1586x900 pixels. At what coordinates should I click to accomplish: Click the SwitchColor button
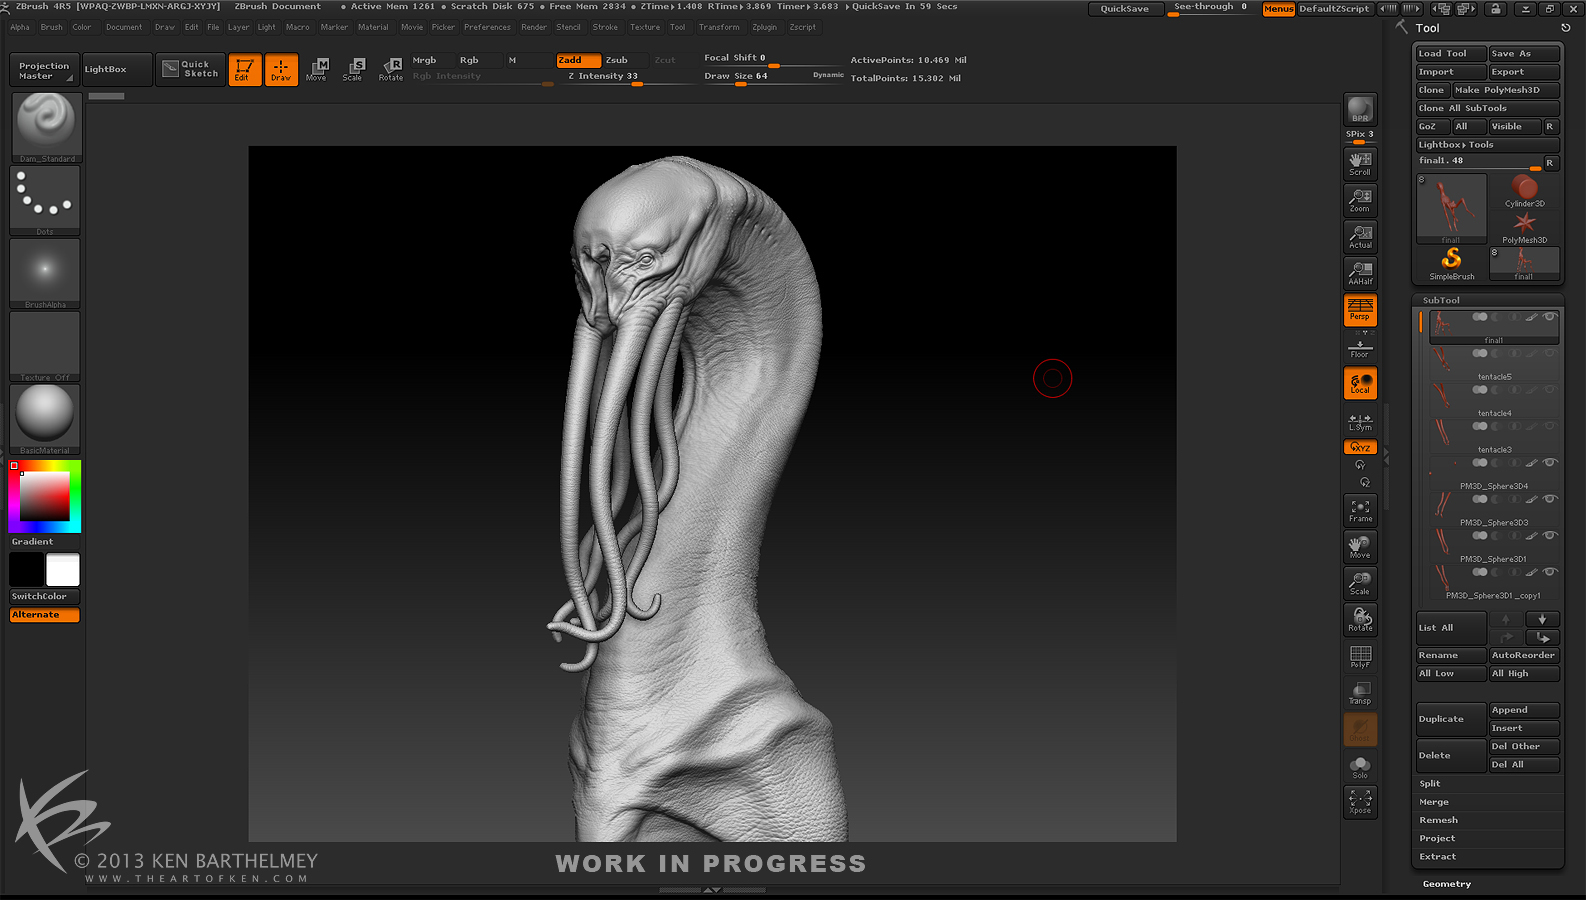[45, 596]
